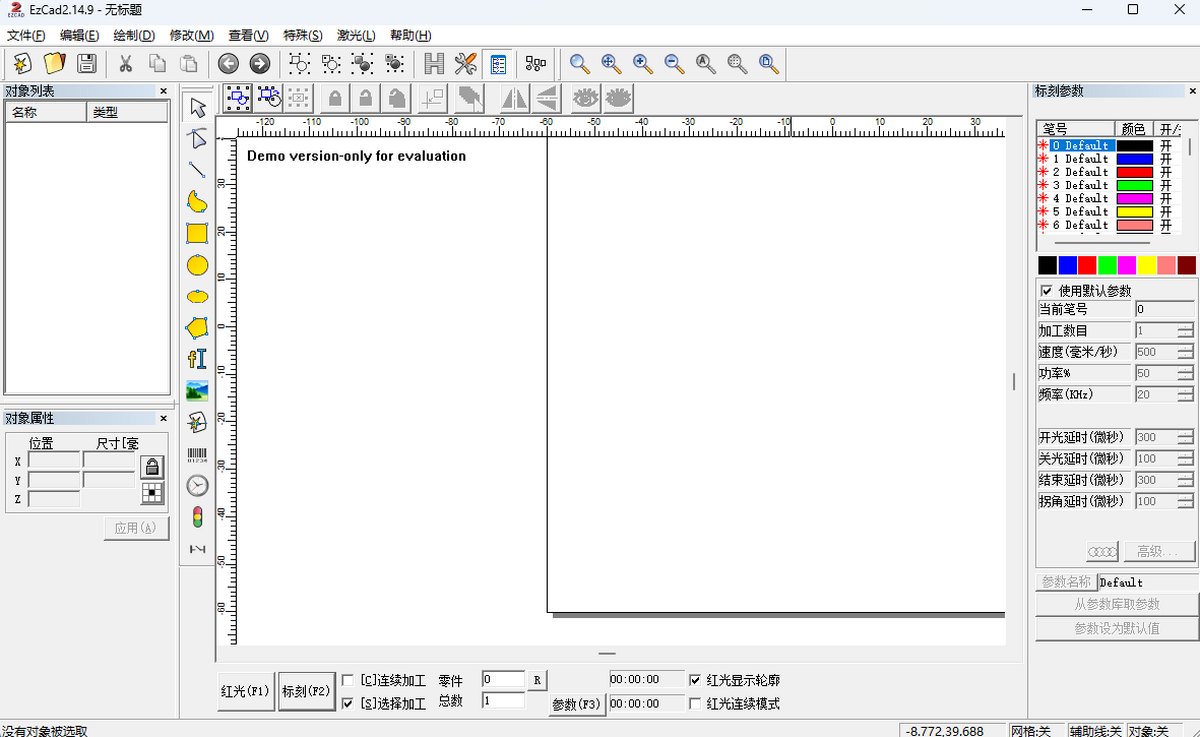Image resolution: width=1200 pixels, height=737 pixels.
Task: Adjust 结束延时 stepper arrows
Action: pyautogui.click(x=1186, y=480)
